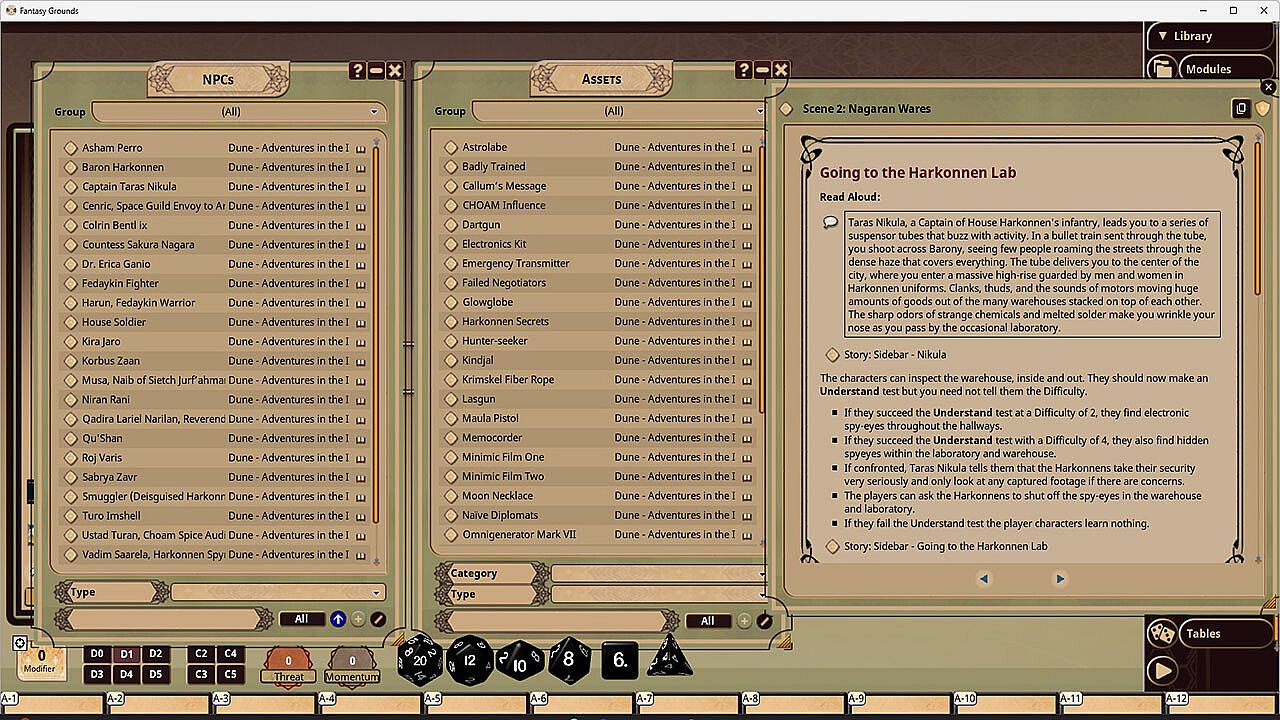
Task: Click the edit pencil icon in NPCs window
Action: 378,619
